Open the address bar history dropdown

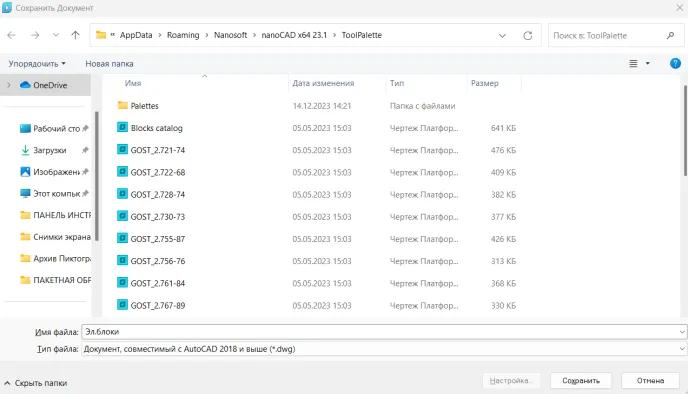point(502,36)
